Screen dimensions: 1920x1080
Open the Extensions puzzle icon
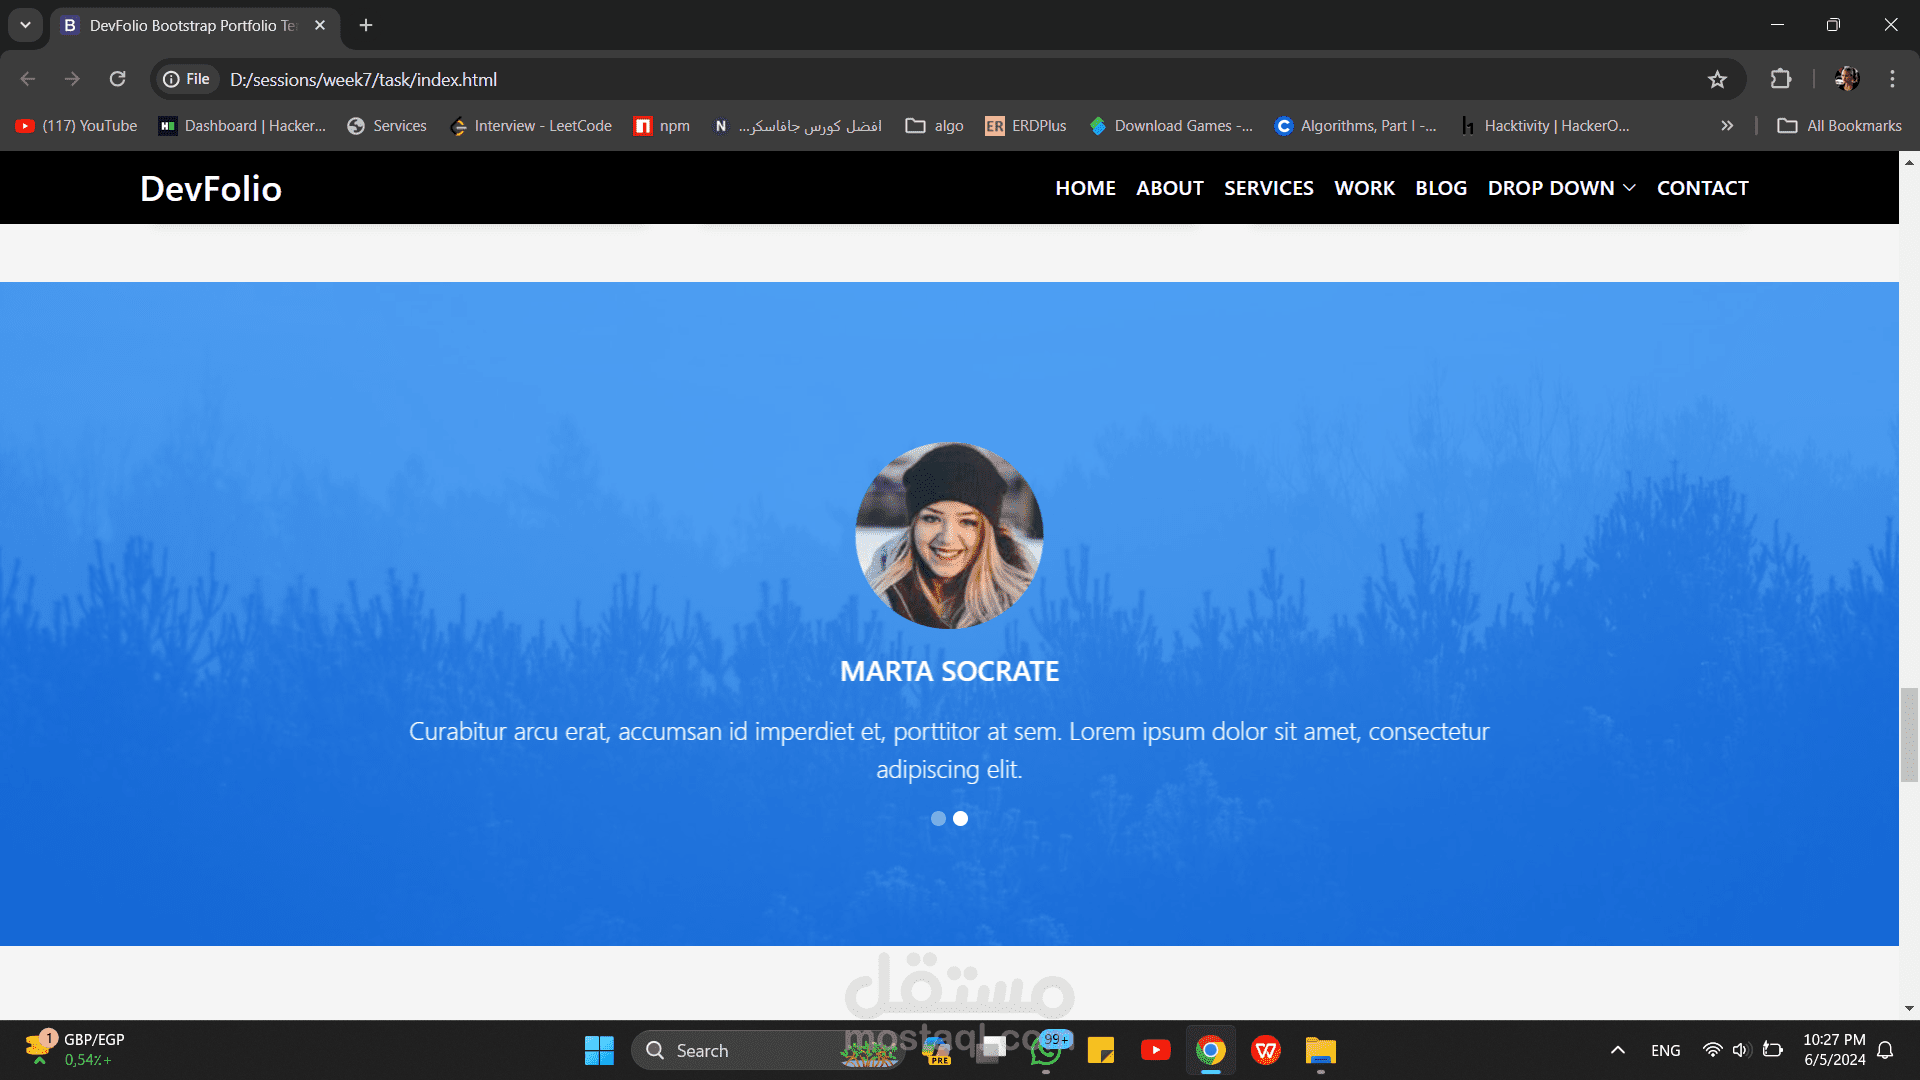(1781, 79)
